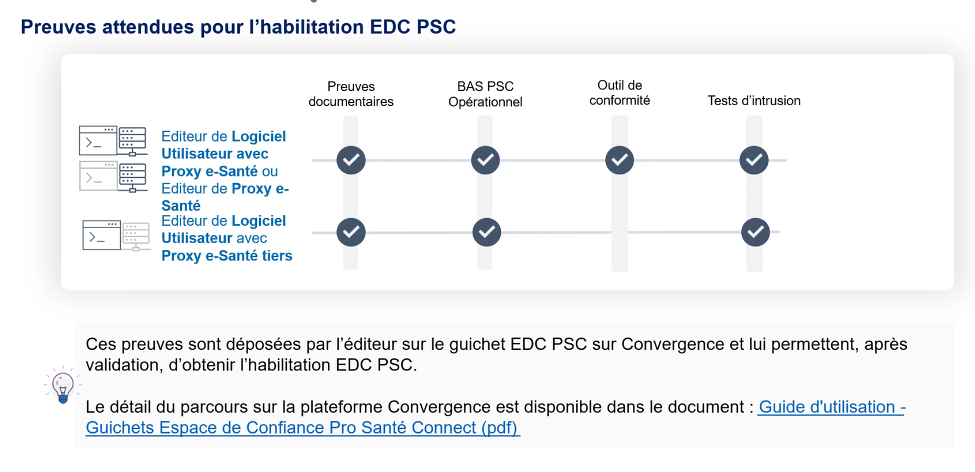
Task: Click the greyed middle terminal-server icon
Action: coord(112,177)
